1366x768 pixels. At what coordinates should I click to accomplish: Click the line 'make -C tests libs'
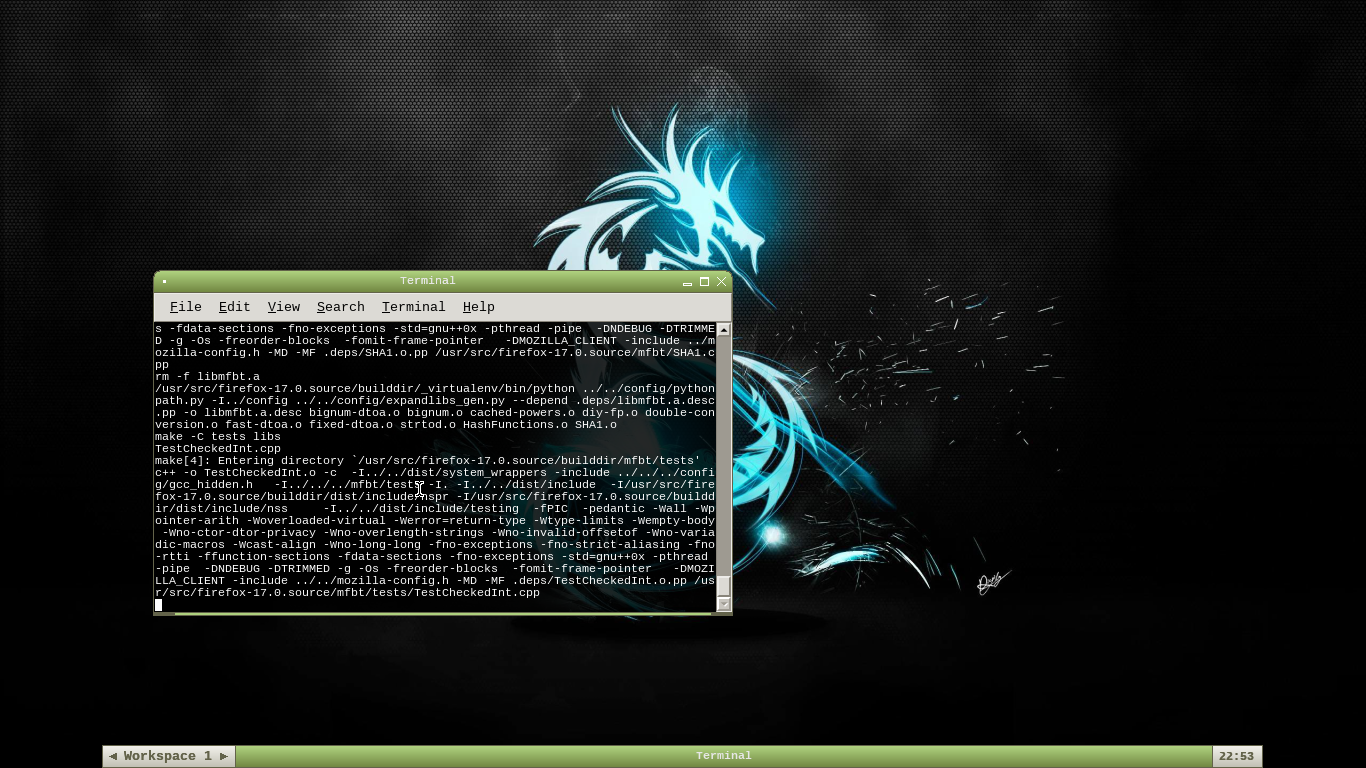pos(218,437)
